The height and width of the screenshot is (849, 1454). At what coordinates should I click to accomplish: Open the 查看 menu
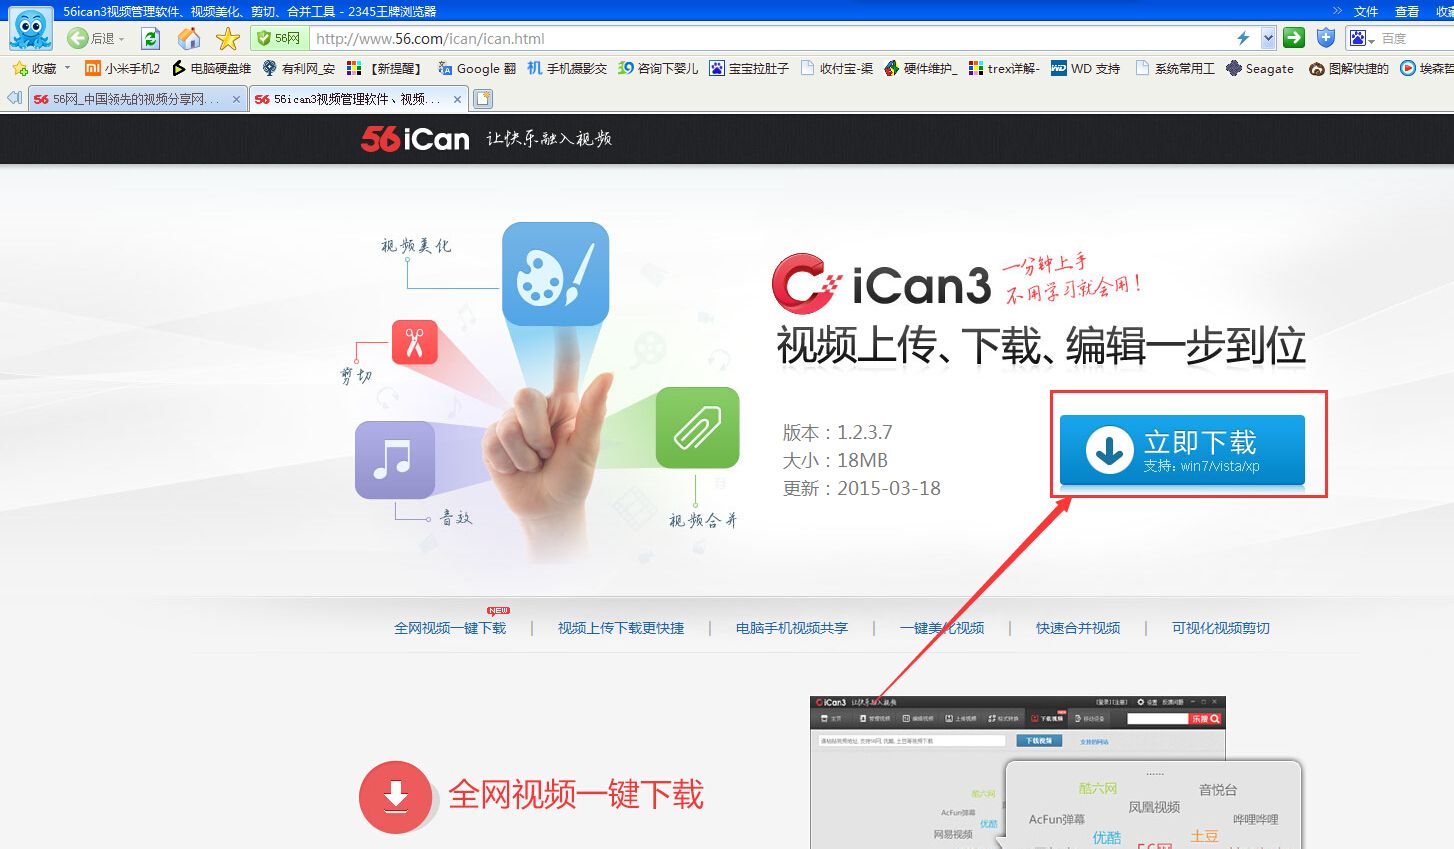[1407, 11]
